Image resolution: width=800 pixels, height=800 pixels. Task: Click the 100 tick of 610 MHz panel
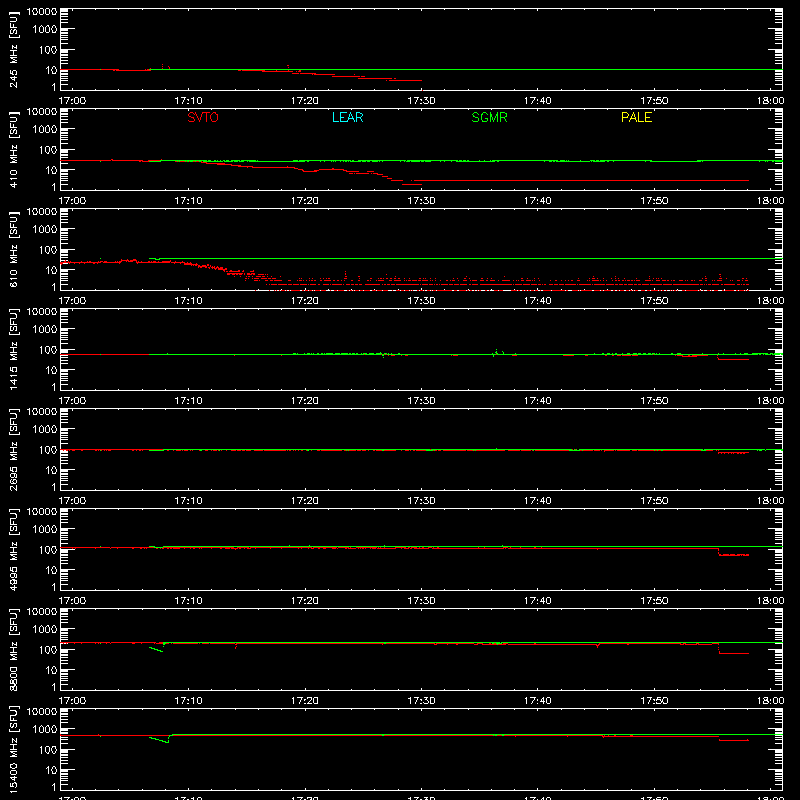48,250
